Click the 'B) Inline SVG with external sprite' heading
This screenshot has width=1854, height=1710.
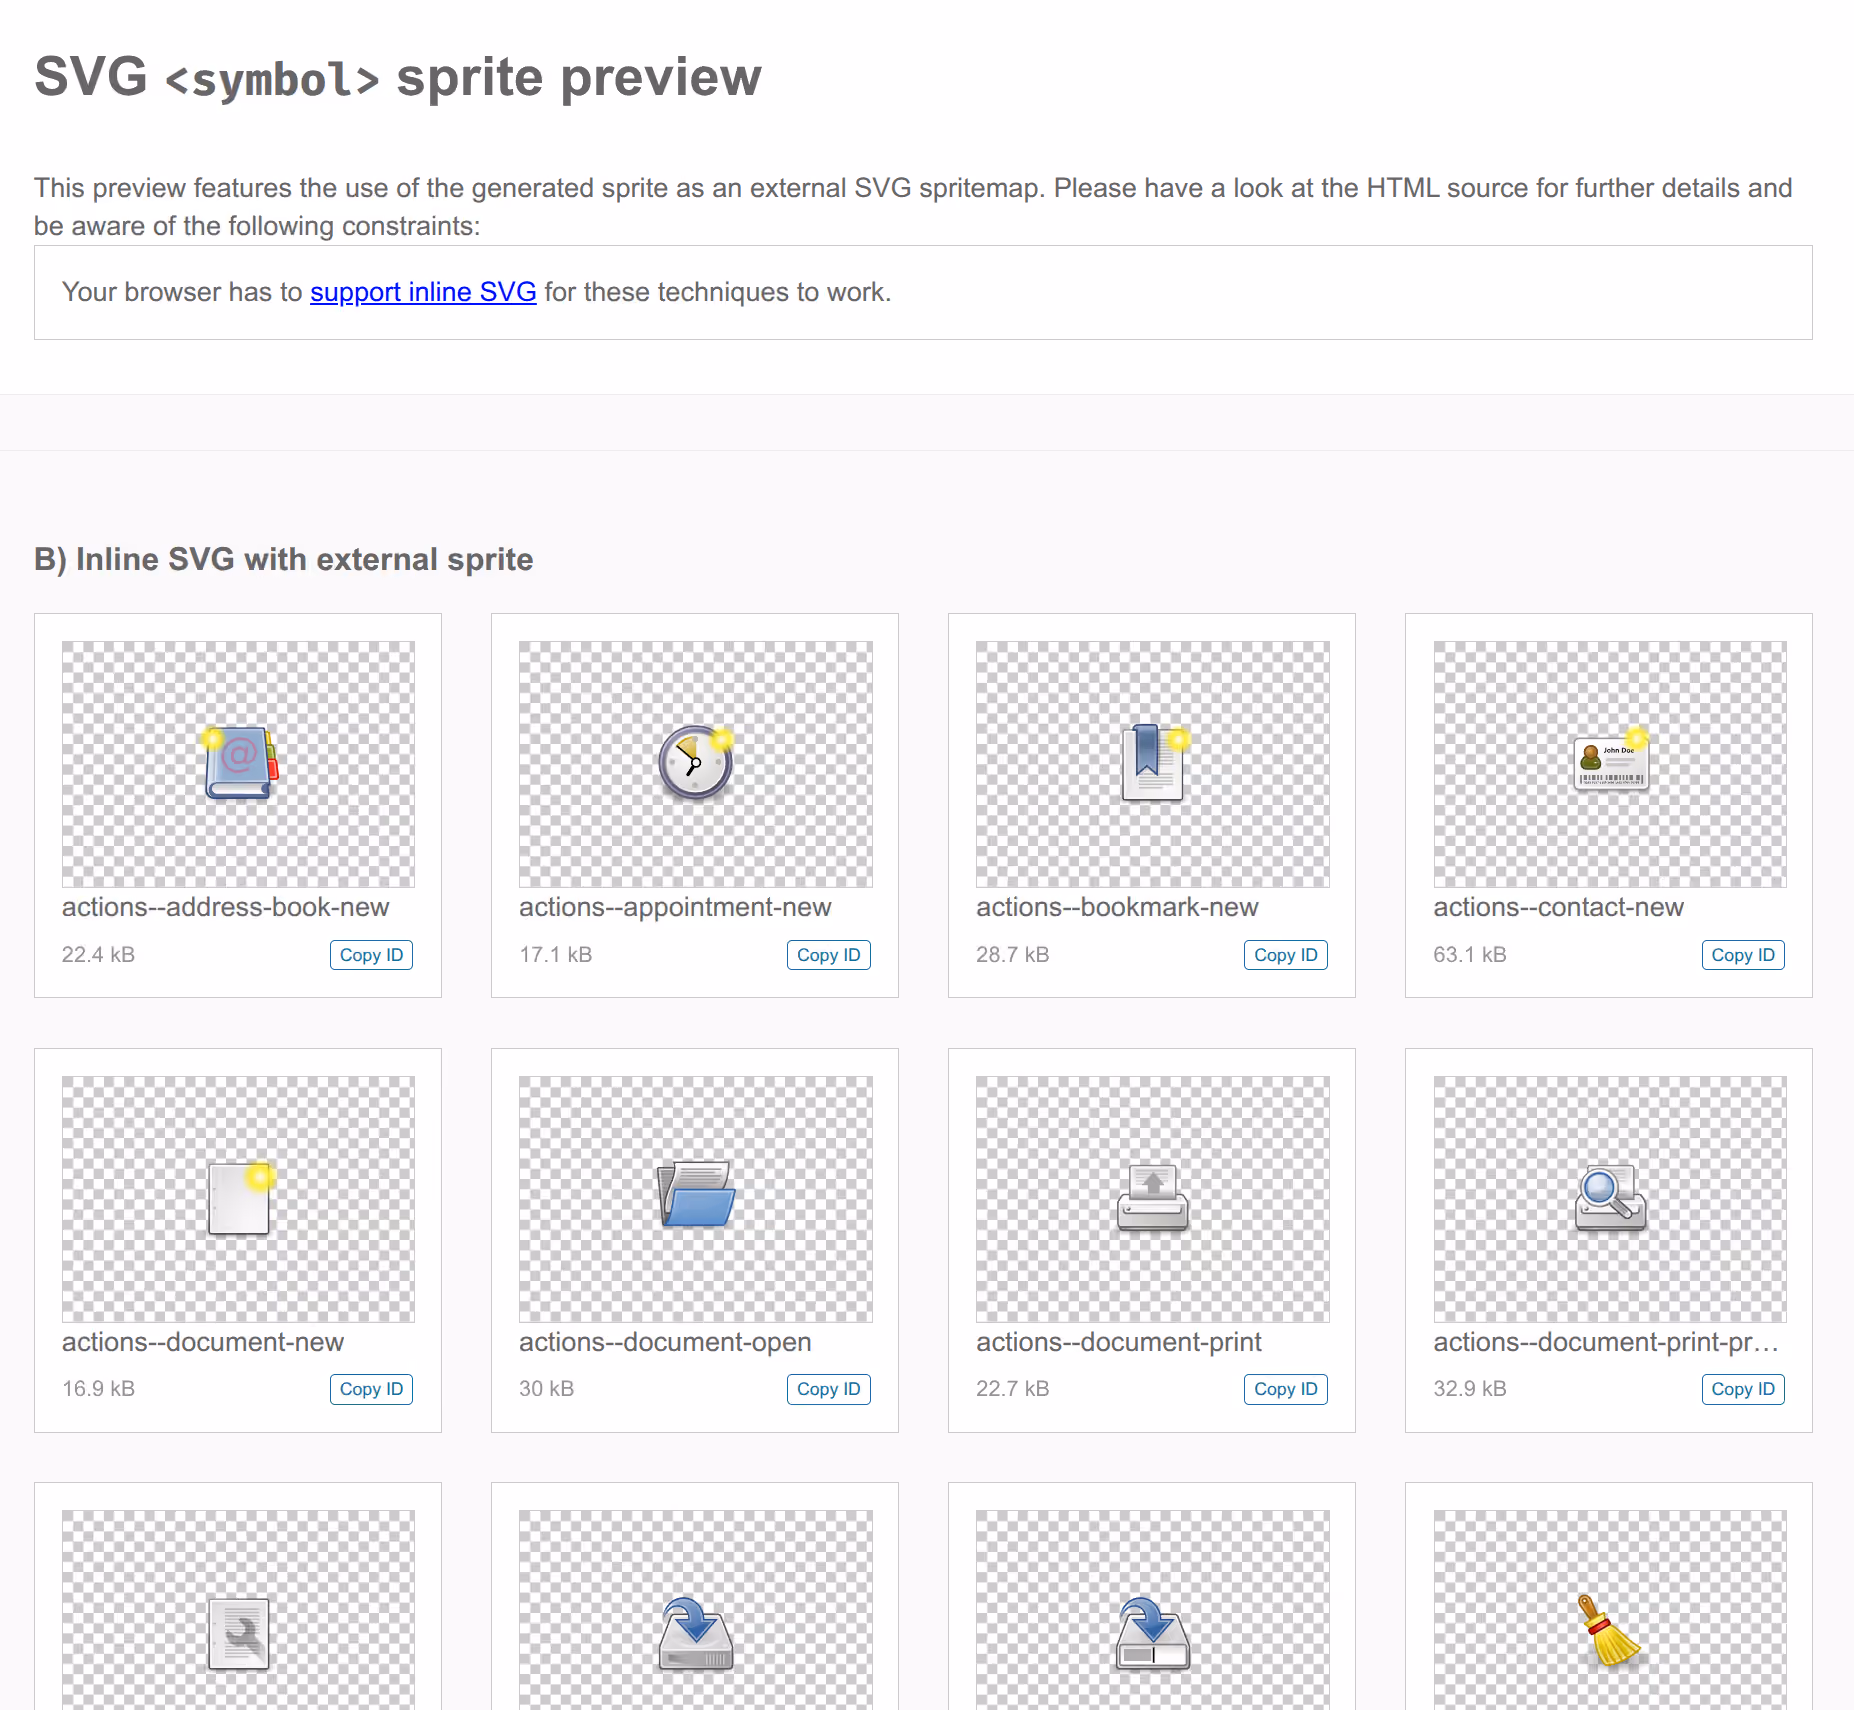284,559
